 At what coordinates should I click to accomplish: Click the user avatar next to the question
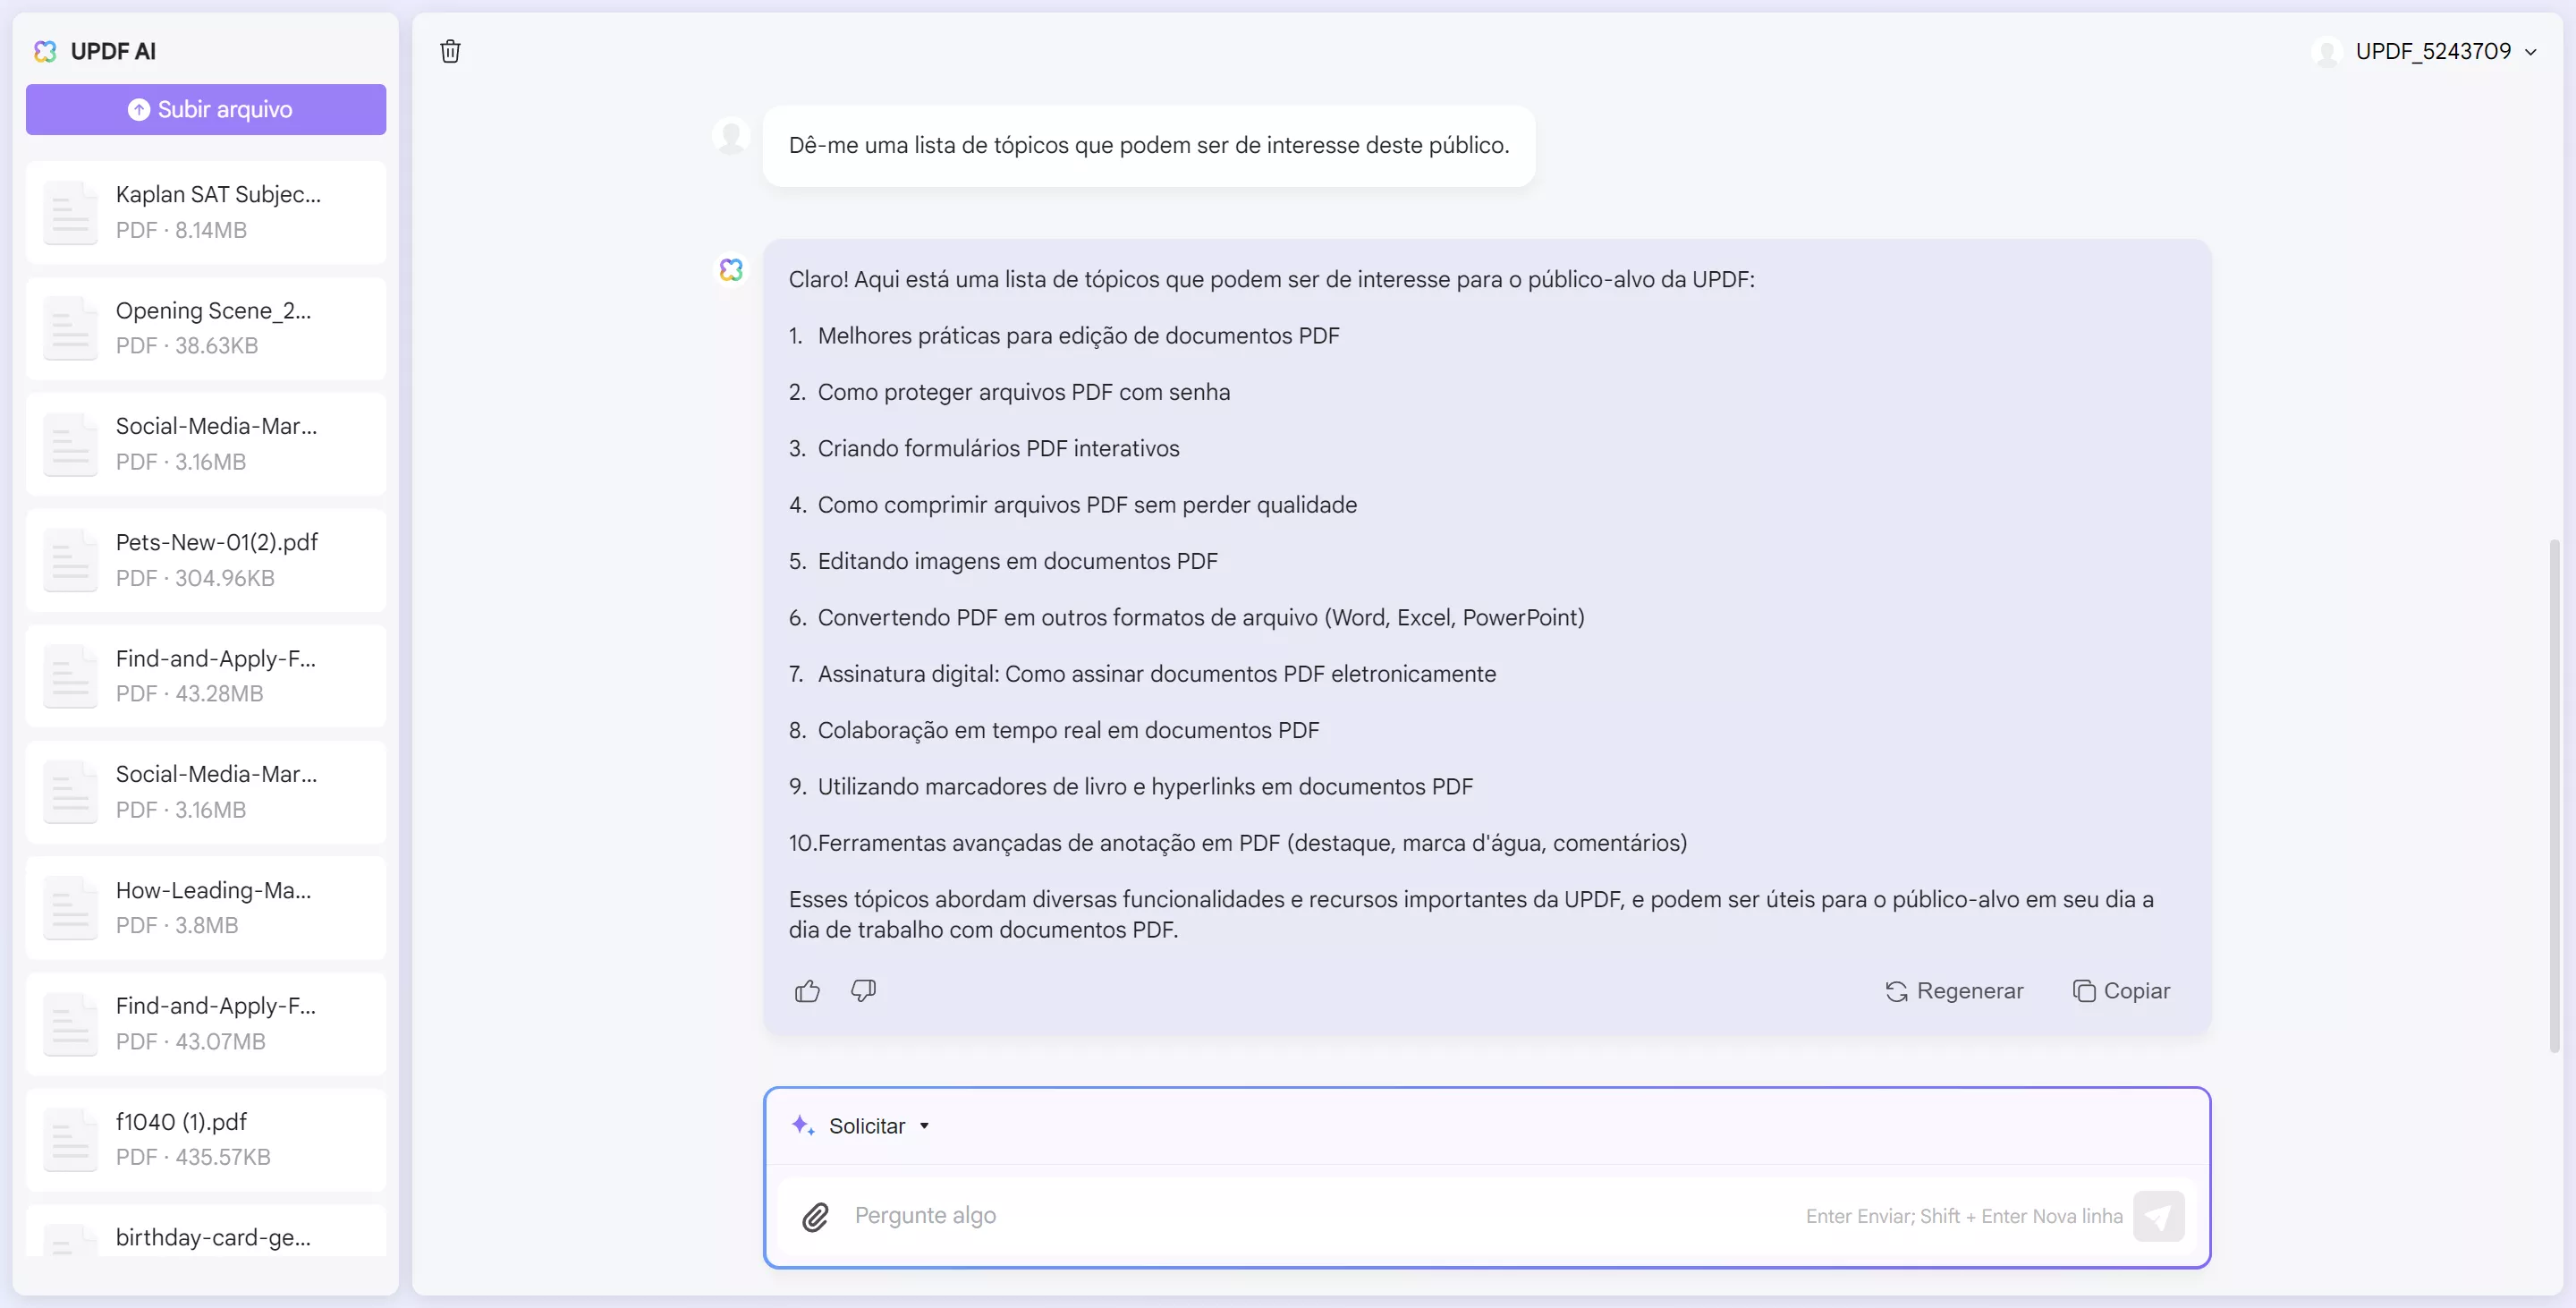[x=732, y=136]
